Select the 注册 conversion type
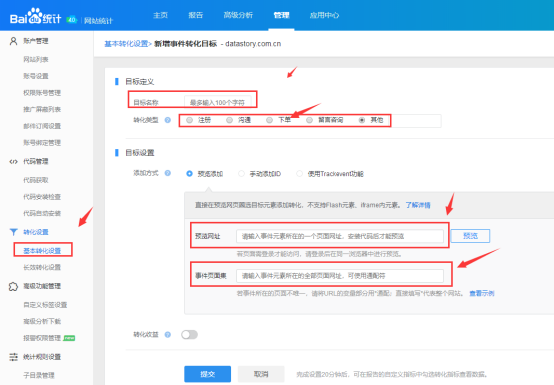Viewport: 554px width, 385px height. pyautogui.click(x=190, y=120)
